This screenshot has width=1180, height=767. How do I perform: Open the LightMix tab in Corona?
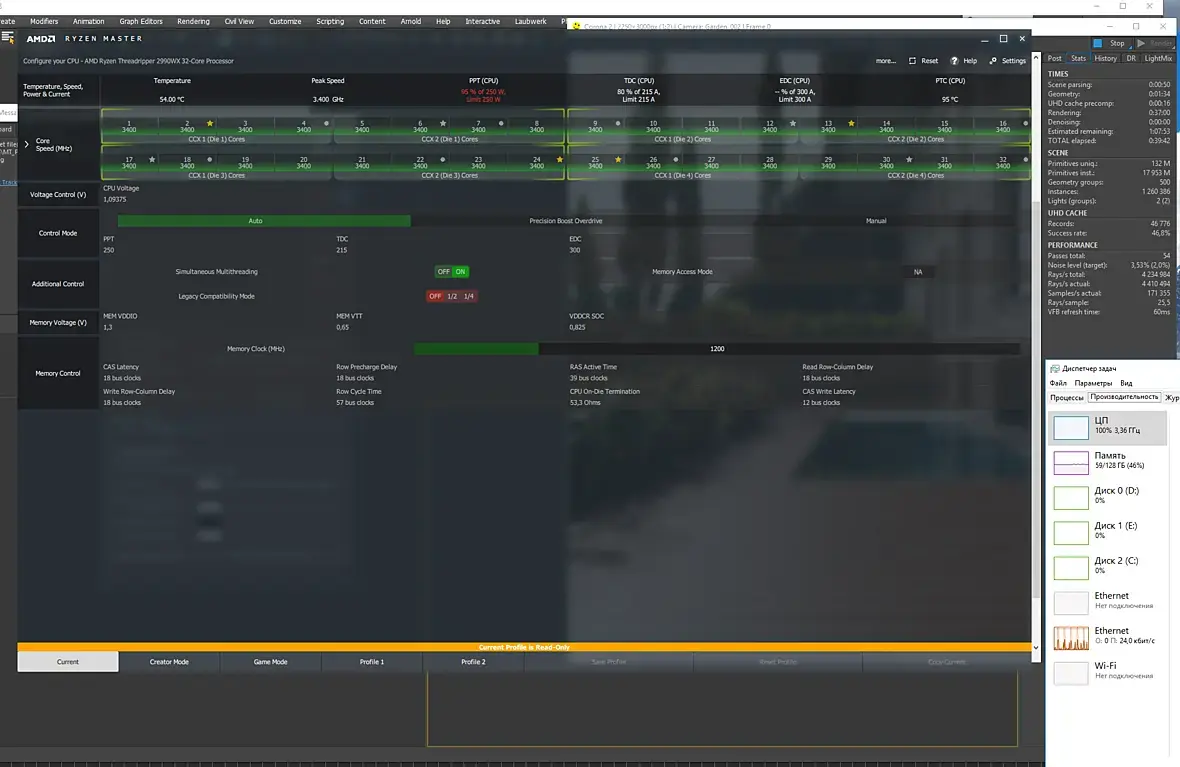click(1158, 59)
